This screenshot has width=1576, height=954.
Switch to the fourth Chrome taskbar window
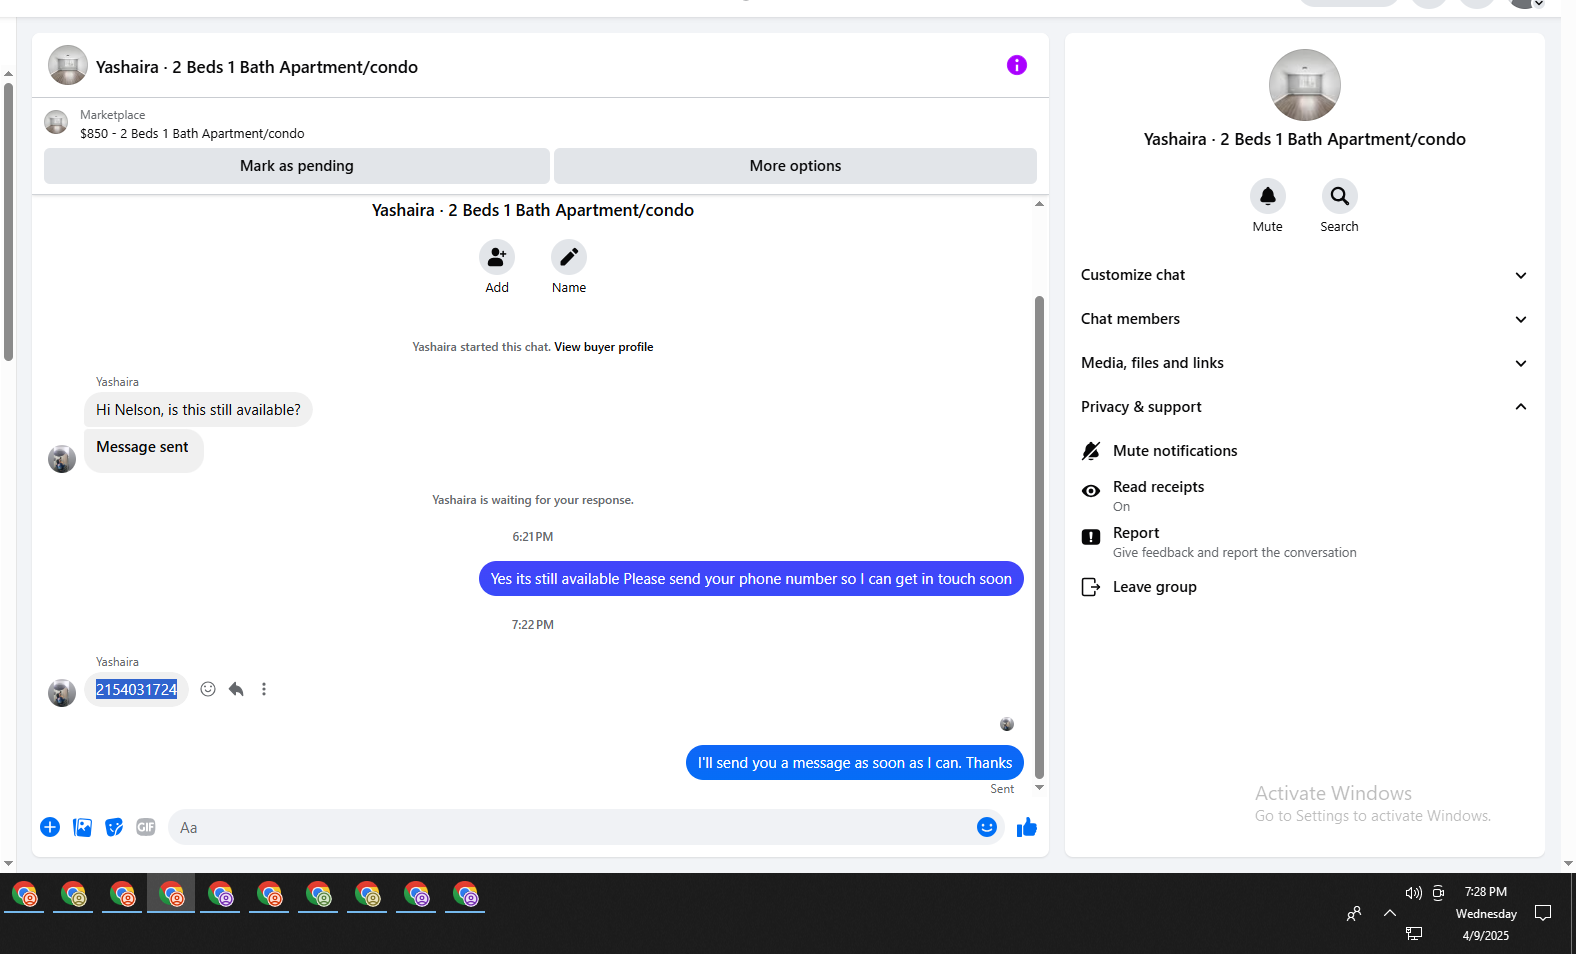point(171,894)
